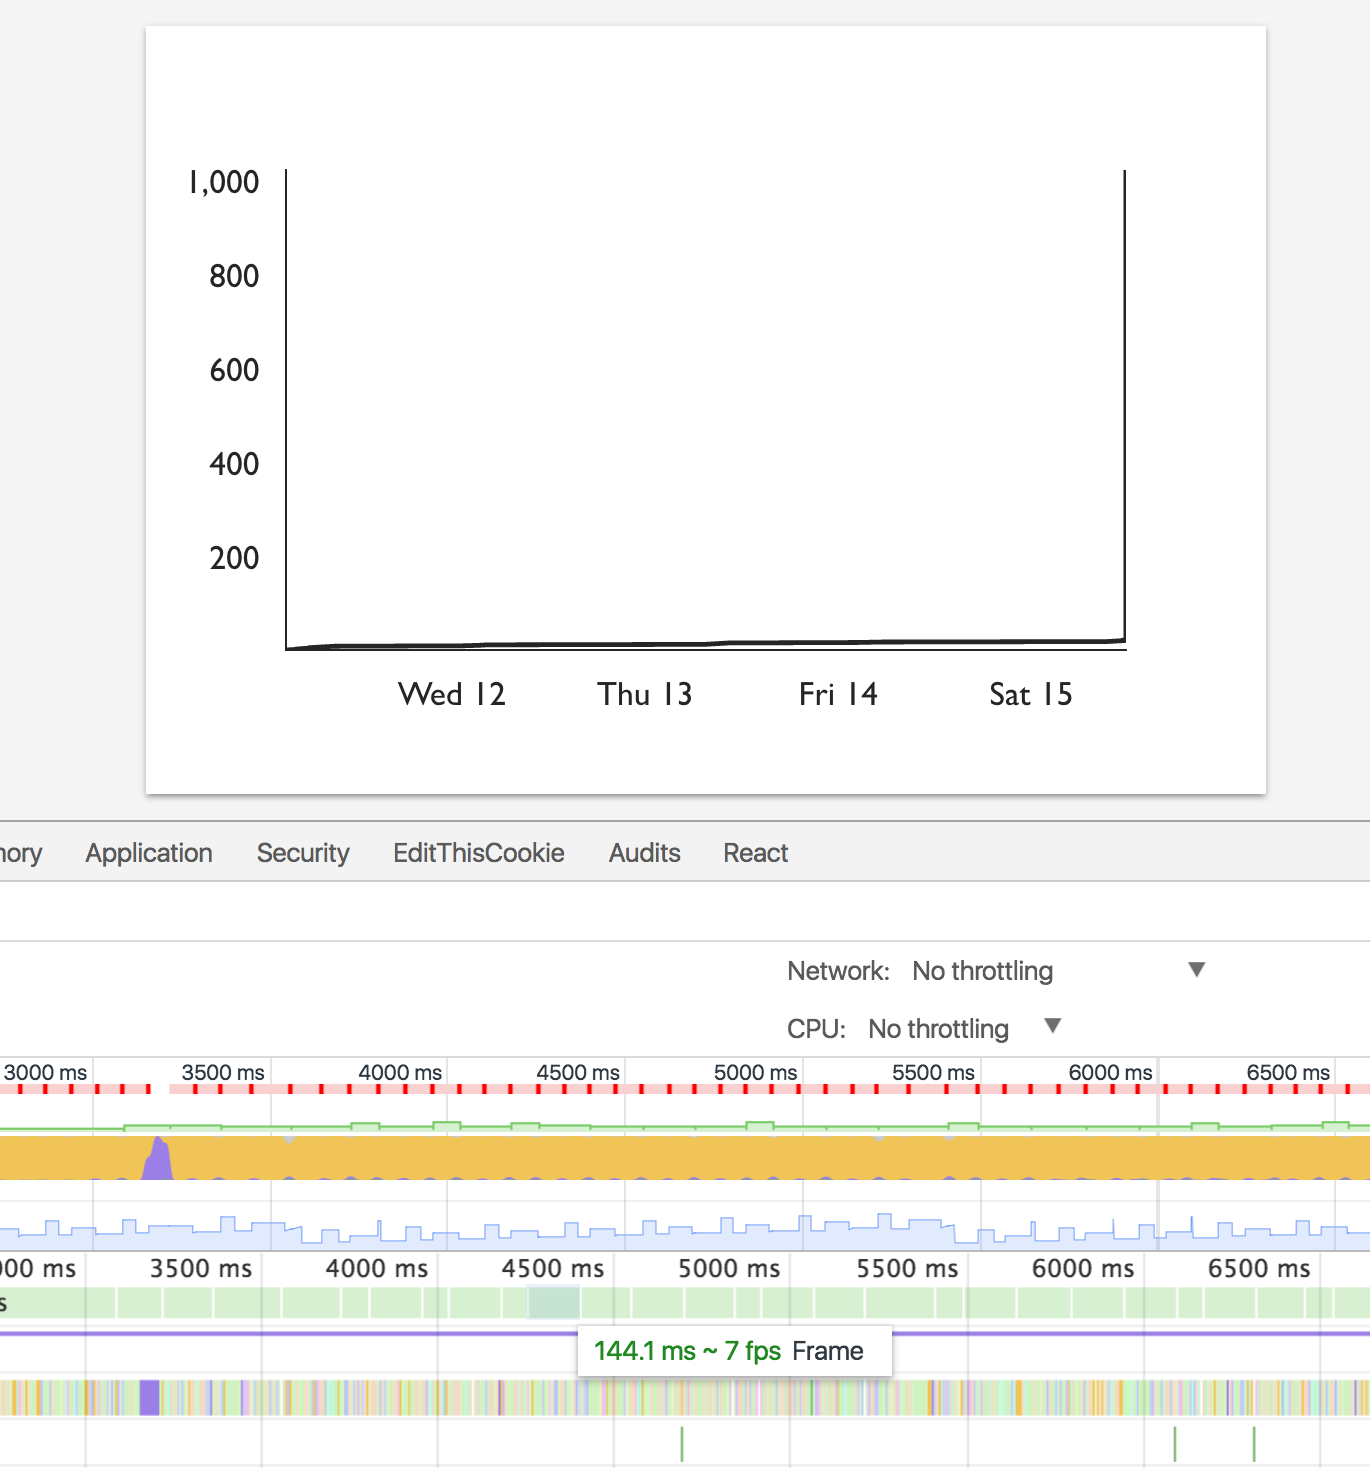Open the Network throttling dropdown
The width and height of the screenshot is (1370, 1468).
click(1058, 971)
